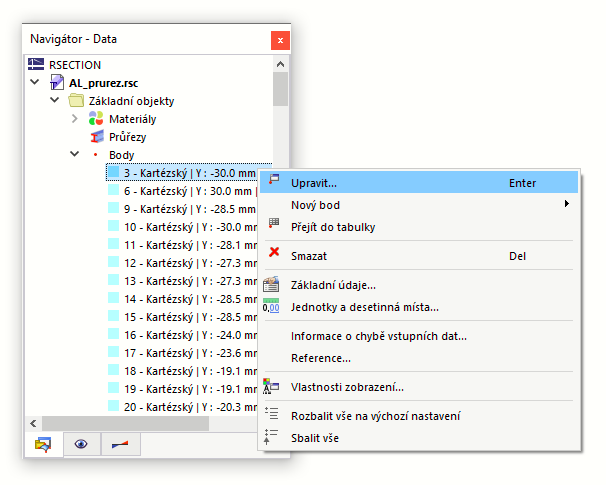Select Nový bod menu entry
The width and height of the screenshot is (606, 485).
pos(419,204)
